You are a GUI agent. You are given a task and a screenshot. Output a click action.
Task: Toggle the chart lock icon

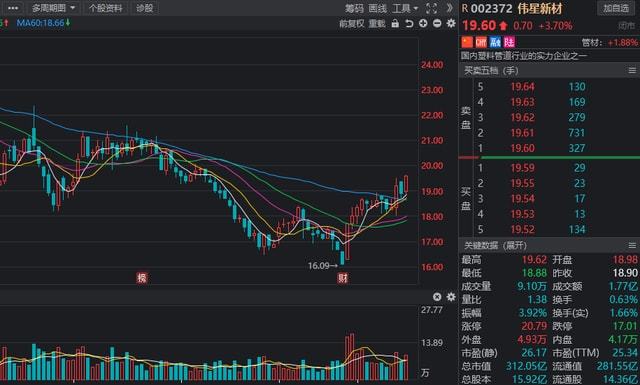(x=395, y=24)
